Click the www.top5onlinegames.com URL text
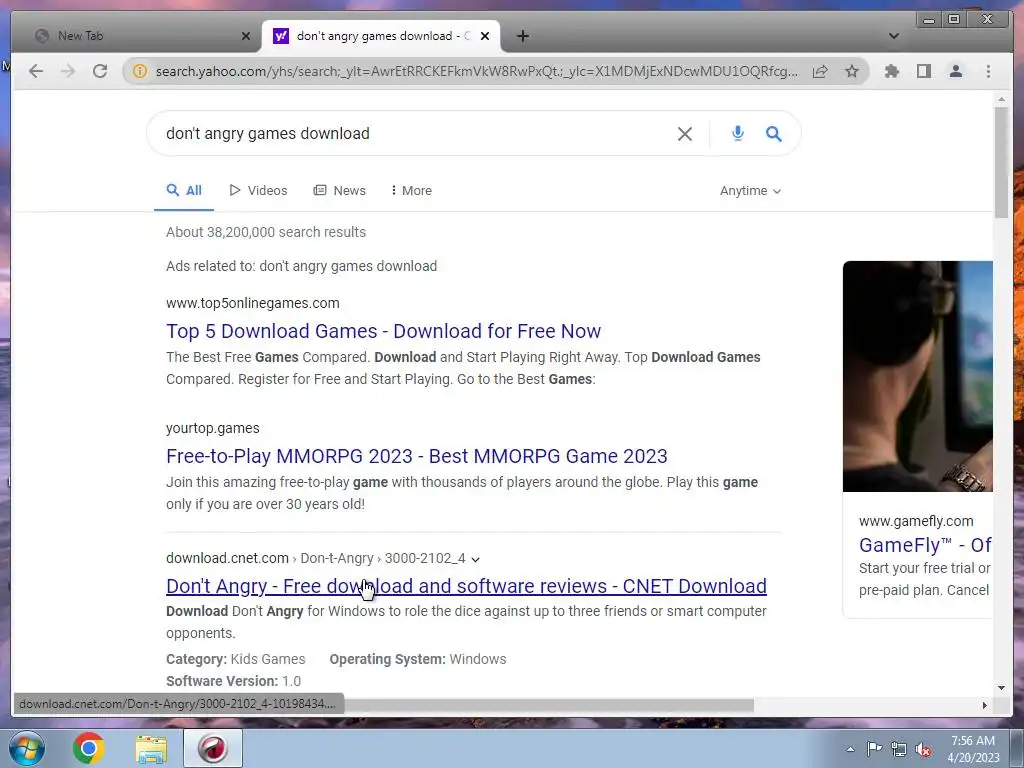Viewport: 1024px width, 768px height. [x=253, y=303]
